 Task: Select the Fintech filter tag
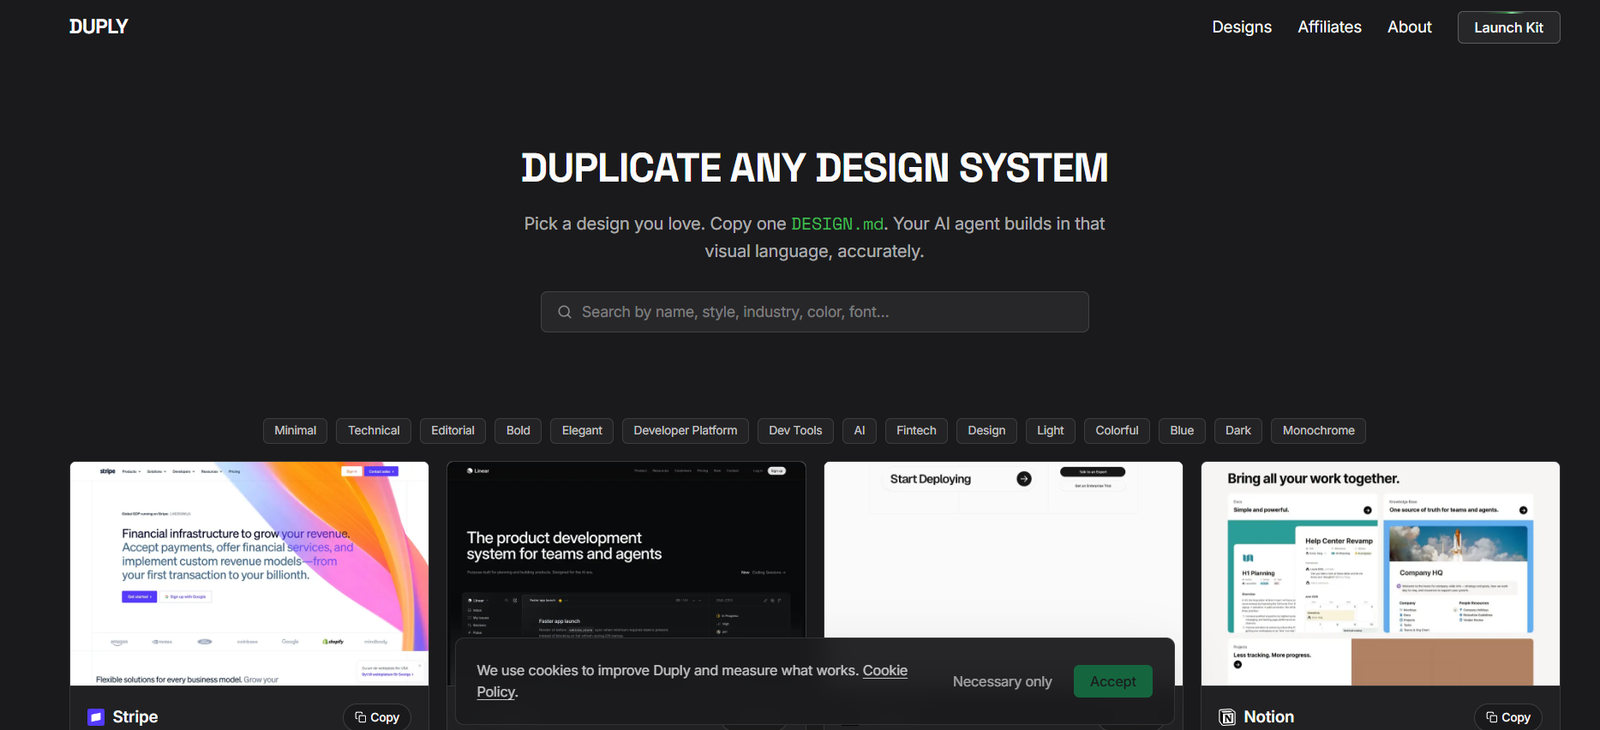[x=916, y=431]
